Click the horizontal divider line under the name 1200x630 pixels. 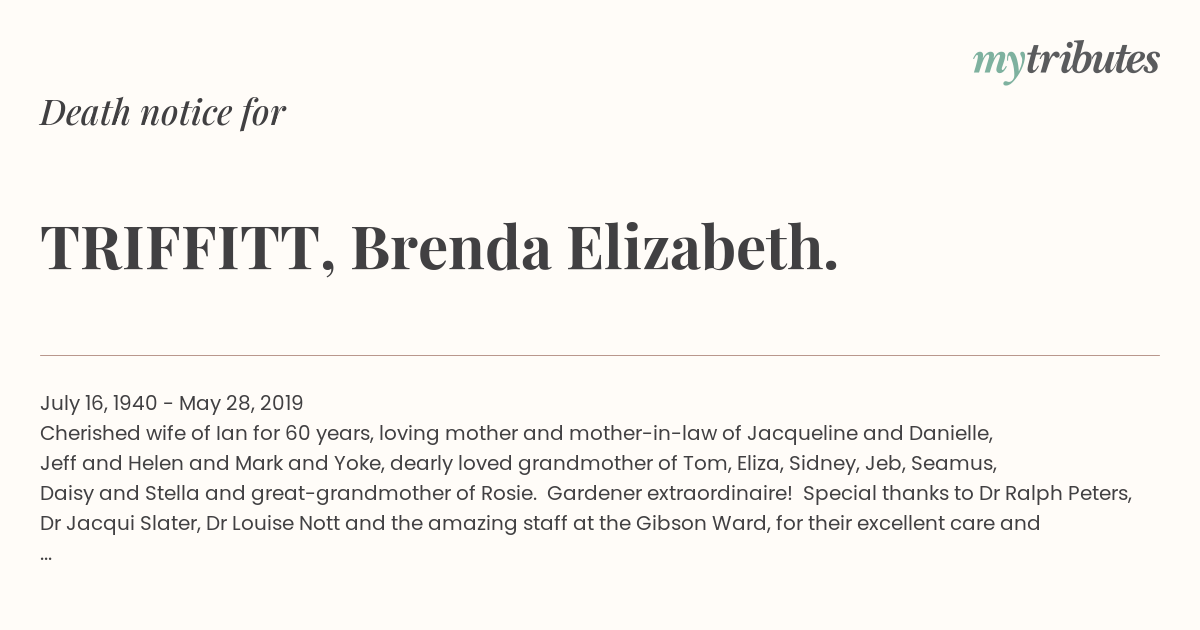[600, 355]
